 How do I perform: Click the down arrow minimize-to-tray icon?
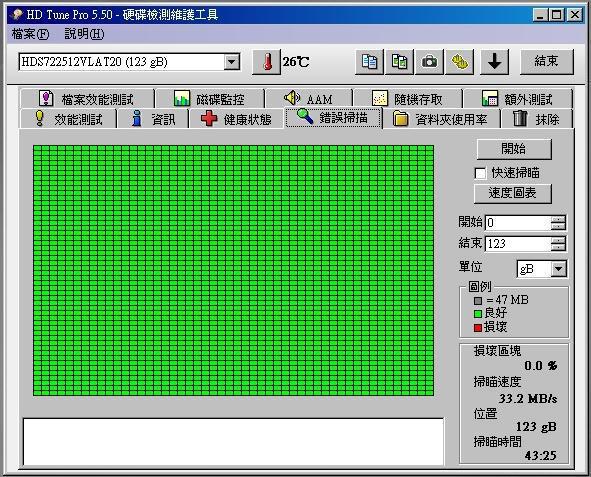point(494,61)
